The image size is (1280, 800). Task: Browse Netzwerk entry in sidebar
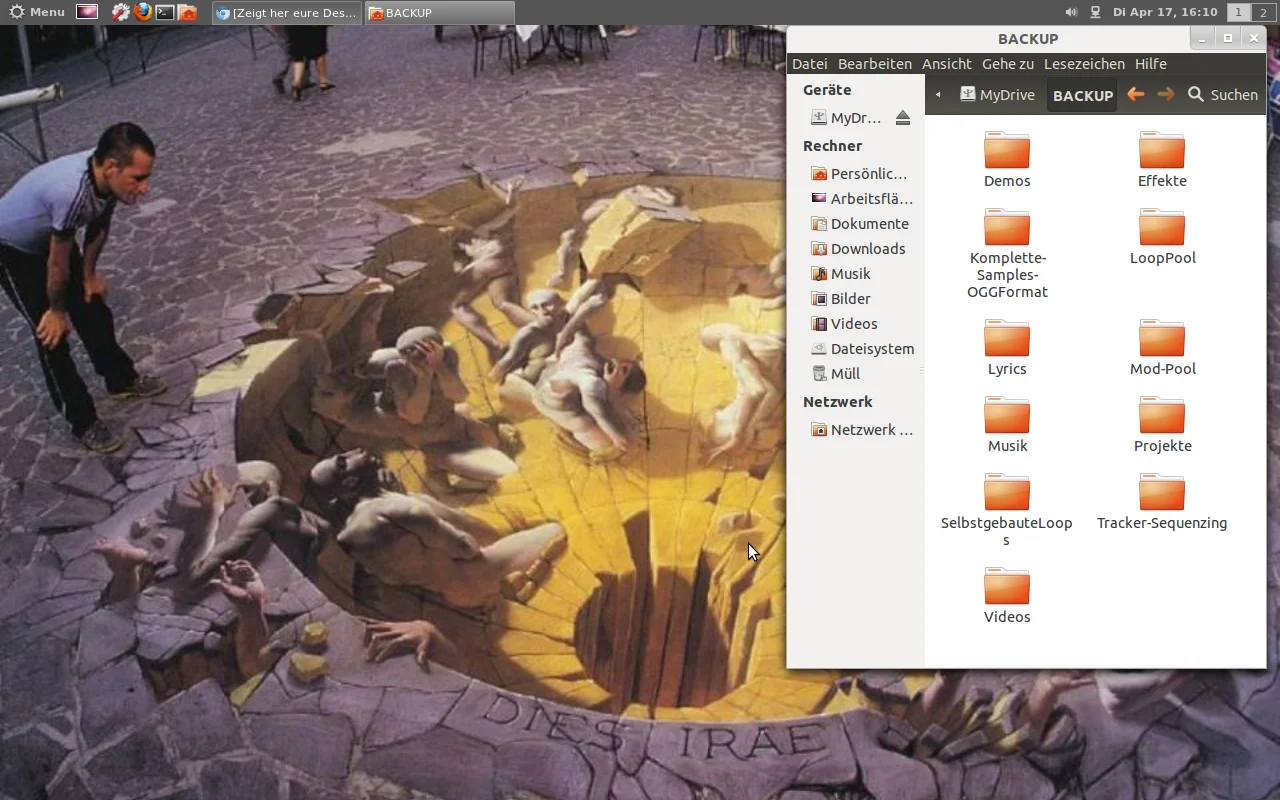click(x=862, y=430)
